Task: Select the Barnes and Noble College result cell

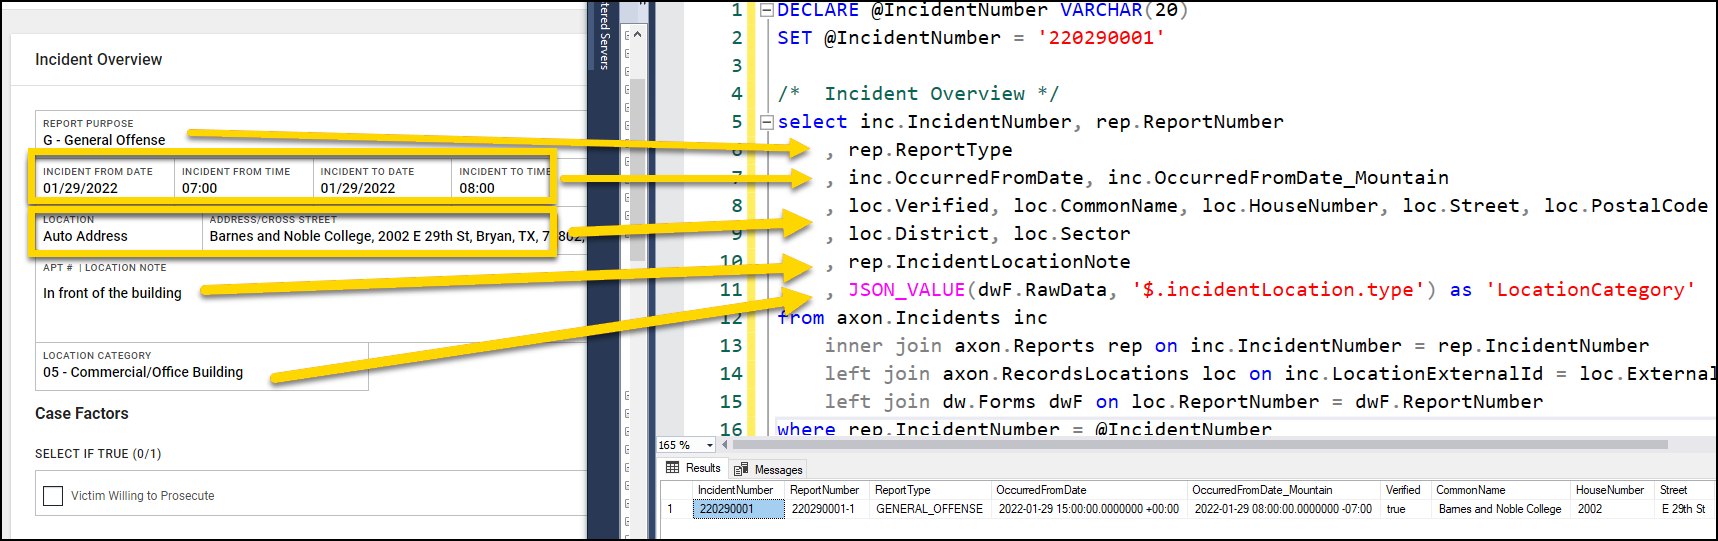Action: coord(1500,509)
